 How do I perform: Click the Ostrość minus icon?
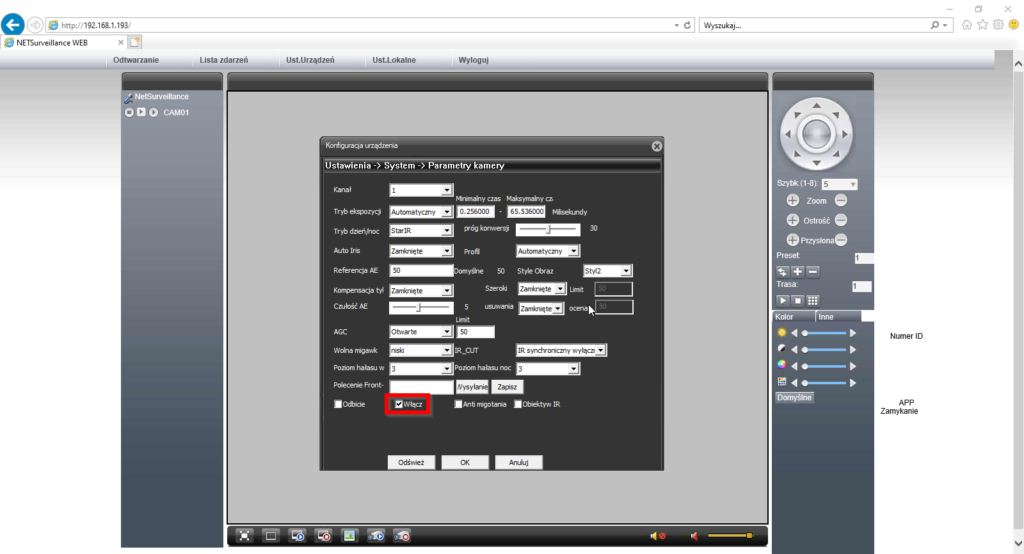pyautogui.click(x=841, y=220)
